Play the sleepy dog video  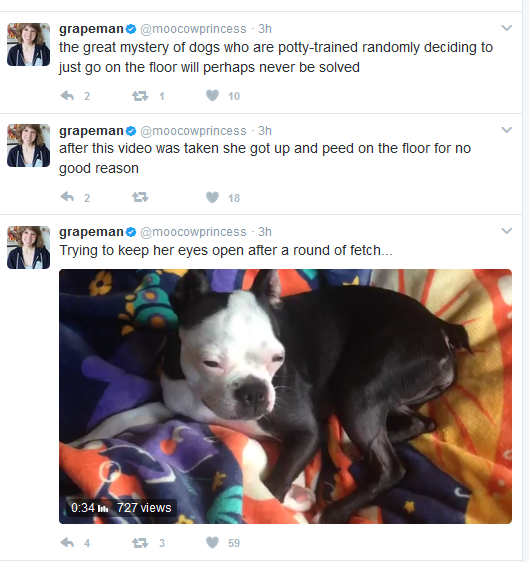point(285,396)
